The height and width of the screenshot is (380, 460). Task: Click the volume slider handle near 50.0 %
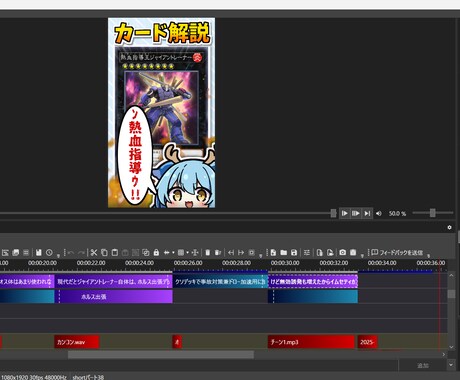(432, 213)
